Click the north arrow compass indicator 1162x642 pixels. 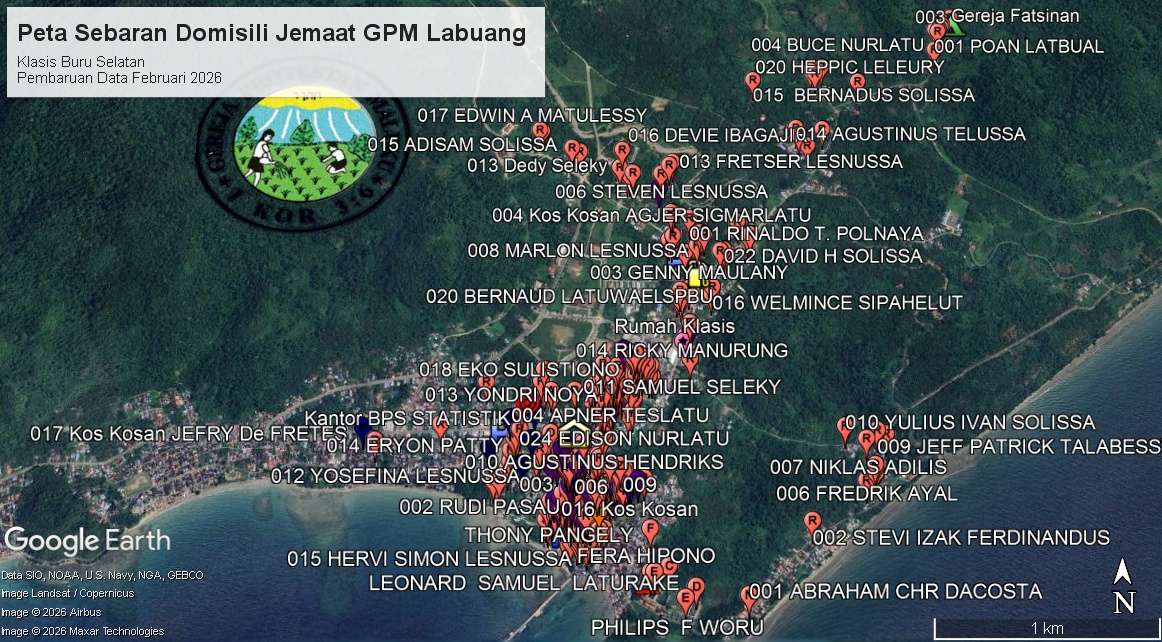[1123, 586]
